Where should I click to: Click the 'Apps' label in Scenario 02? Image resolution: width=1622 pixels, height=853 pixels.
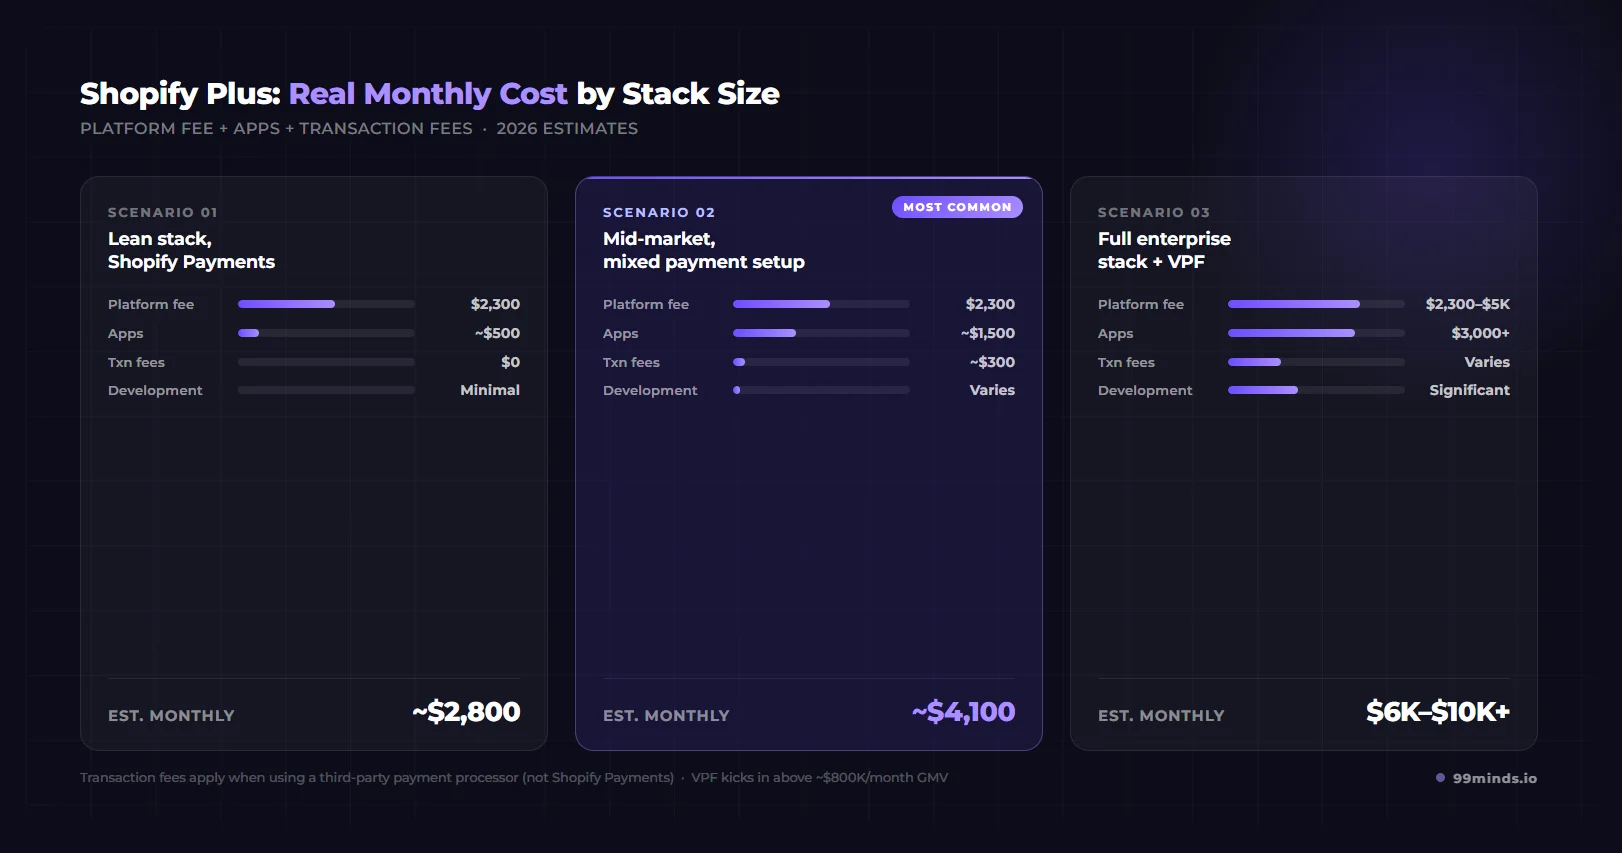[x=620, y=333]
